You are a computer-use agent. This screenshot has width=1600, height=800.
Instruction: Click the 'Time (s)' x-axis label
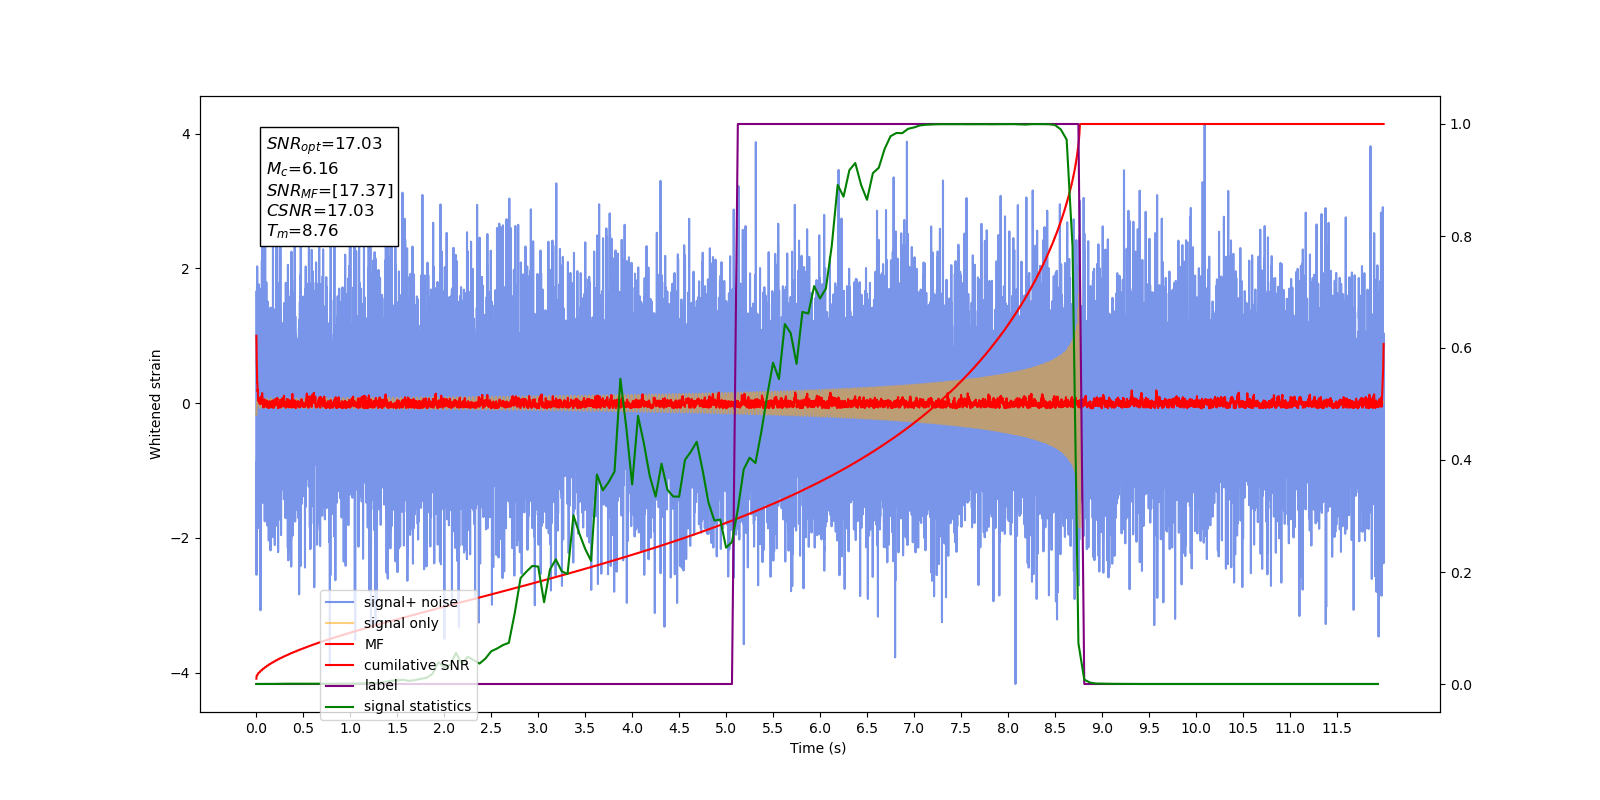818,748
